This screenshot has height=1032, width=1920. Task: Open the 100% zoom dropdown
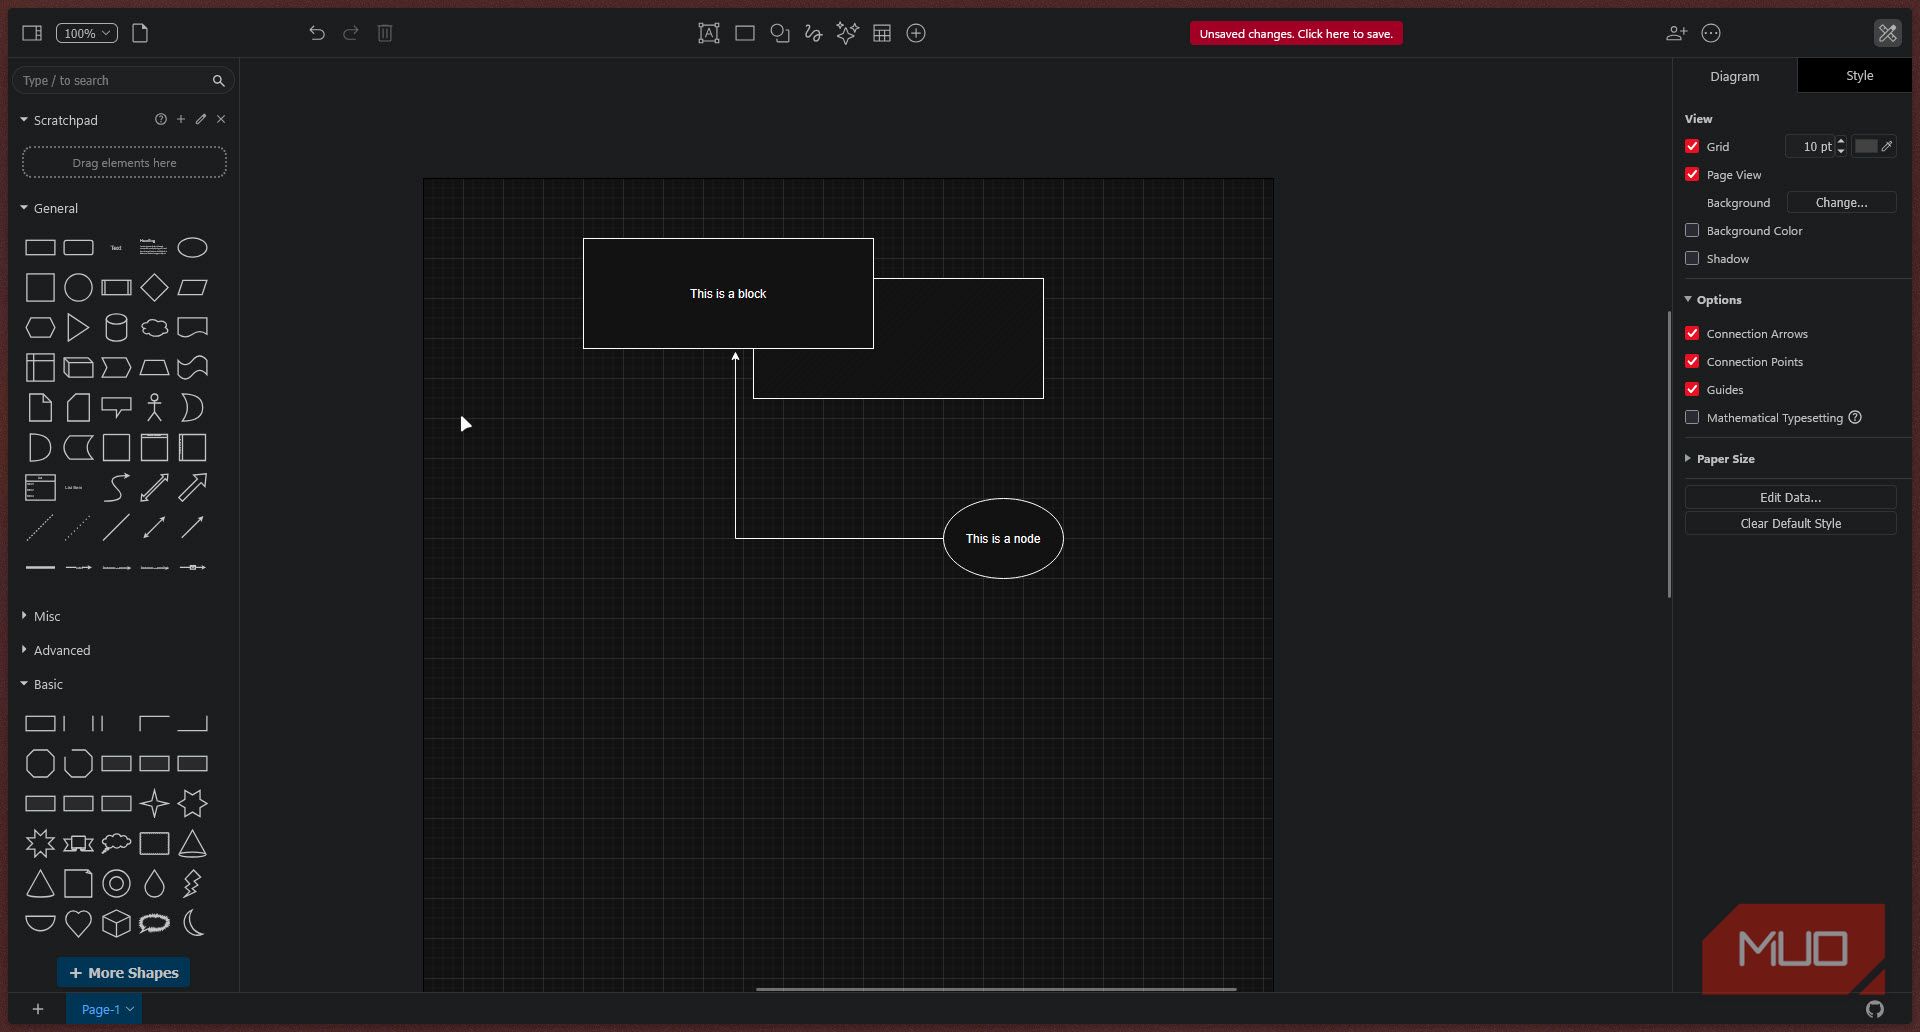[87, 33]
